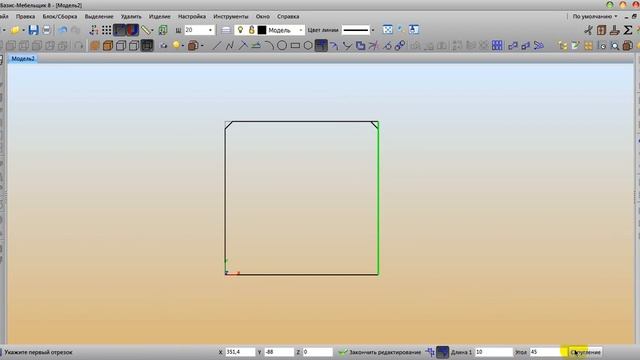The width and height of the screenshot is (640, 360).
Task: Click the blue crosshair icon in status bar
Action: (430, 352)
